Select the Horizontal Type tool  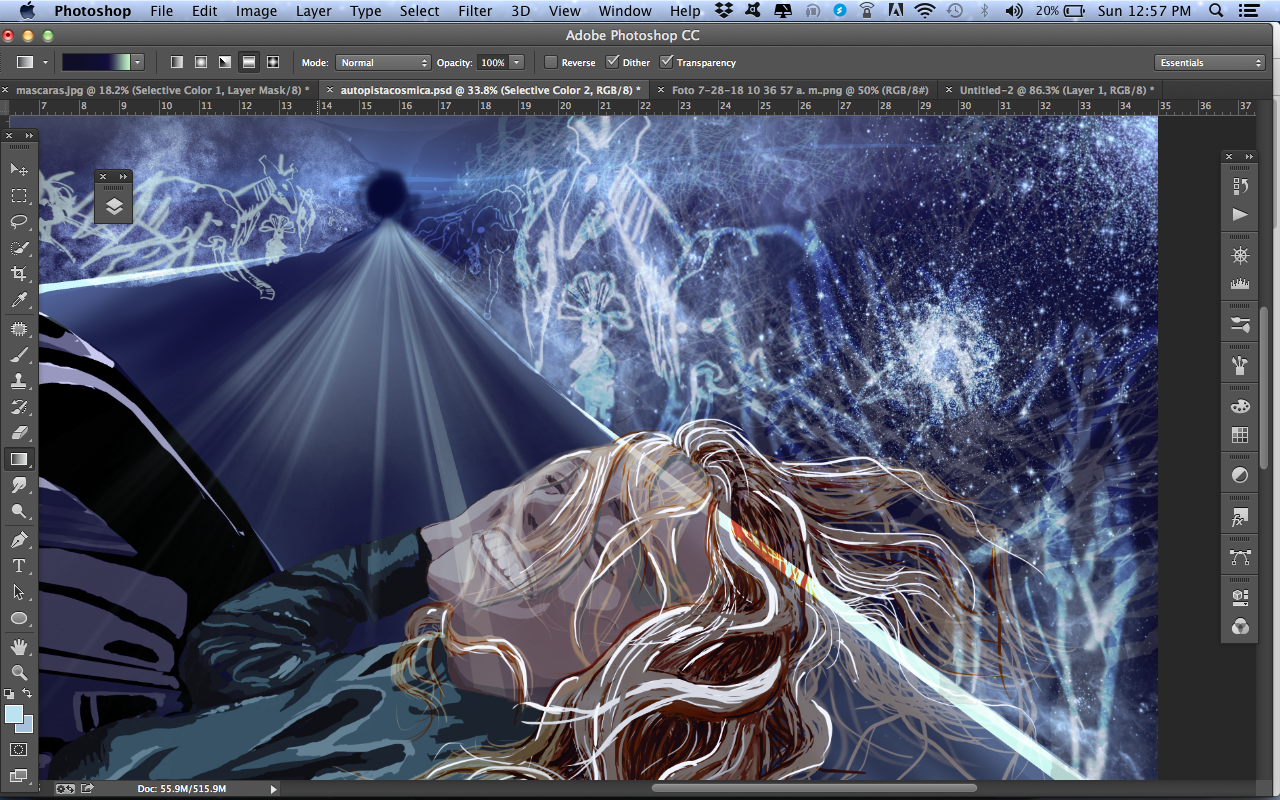[19, 566]
